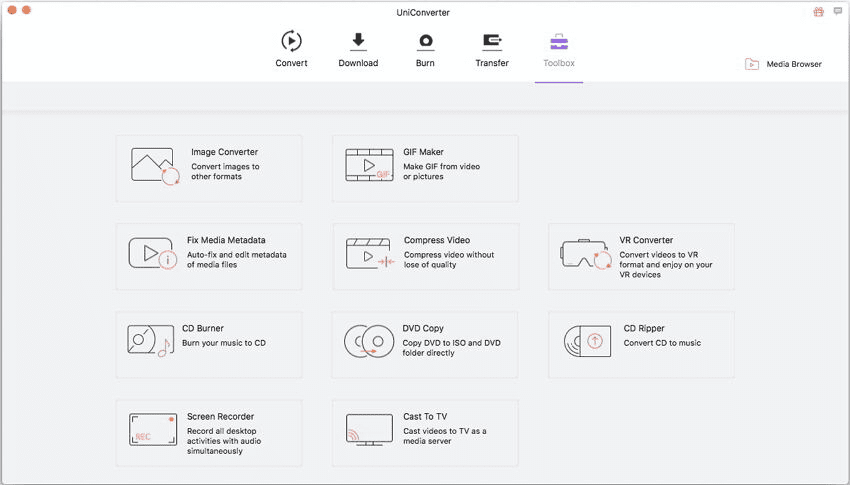
Task: Open the DVD Copy discs icon
Action: 369,341
